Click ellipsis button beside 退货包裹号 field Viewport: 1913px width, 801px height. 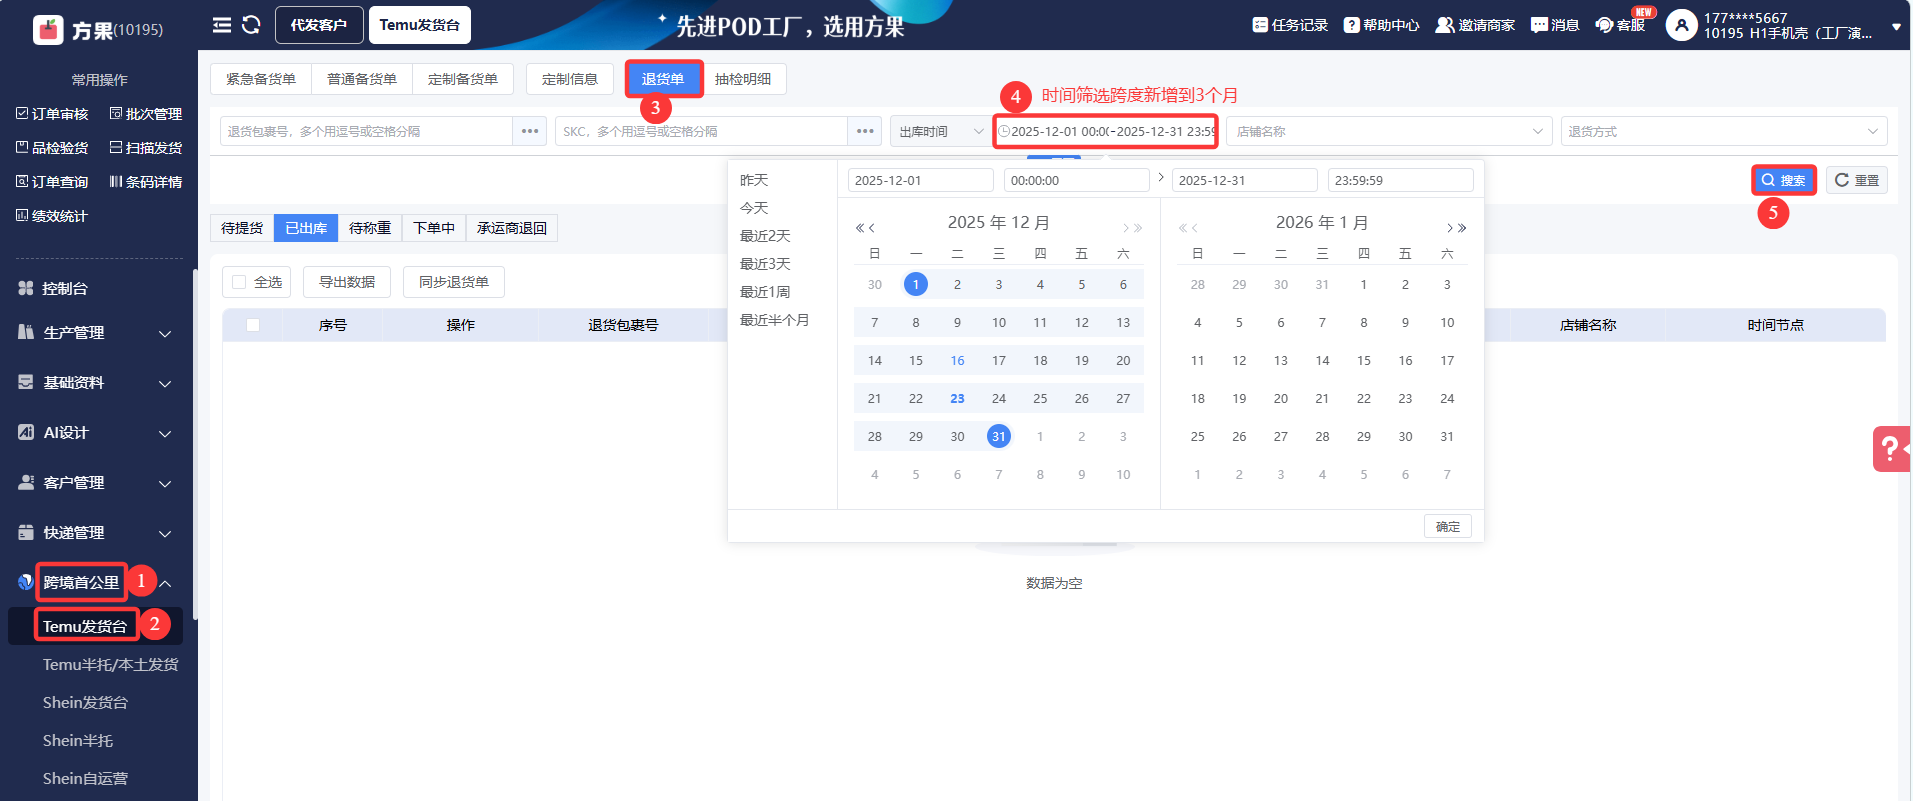point(530,131)
